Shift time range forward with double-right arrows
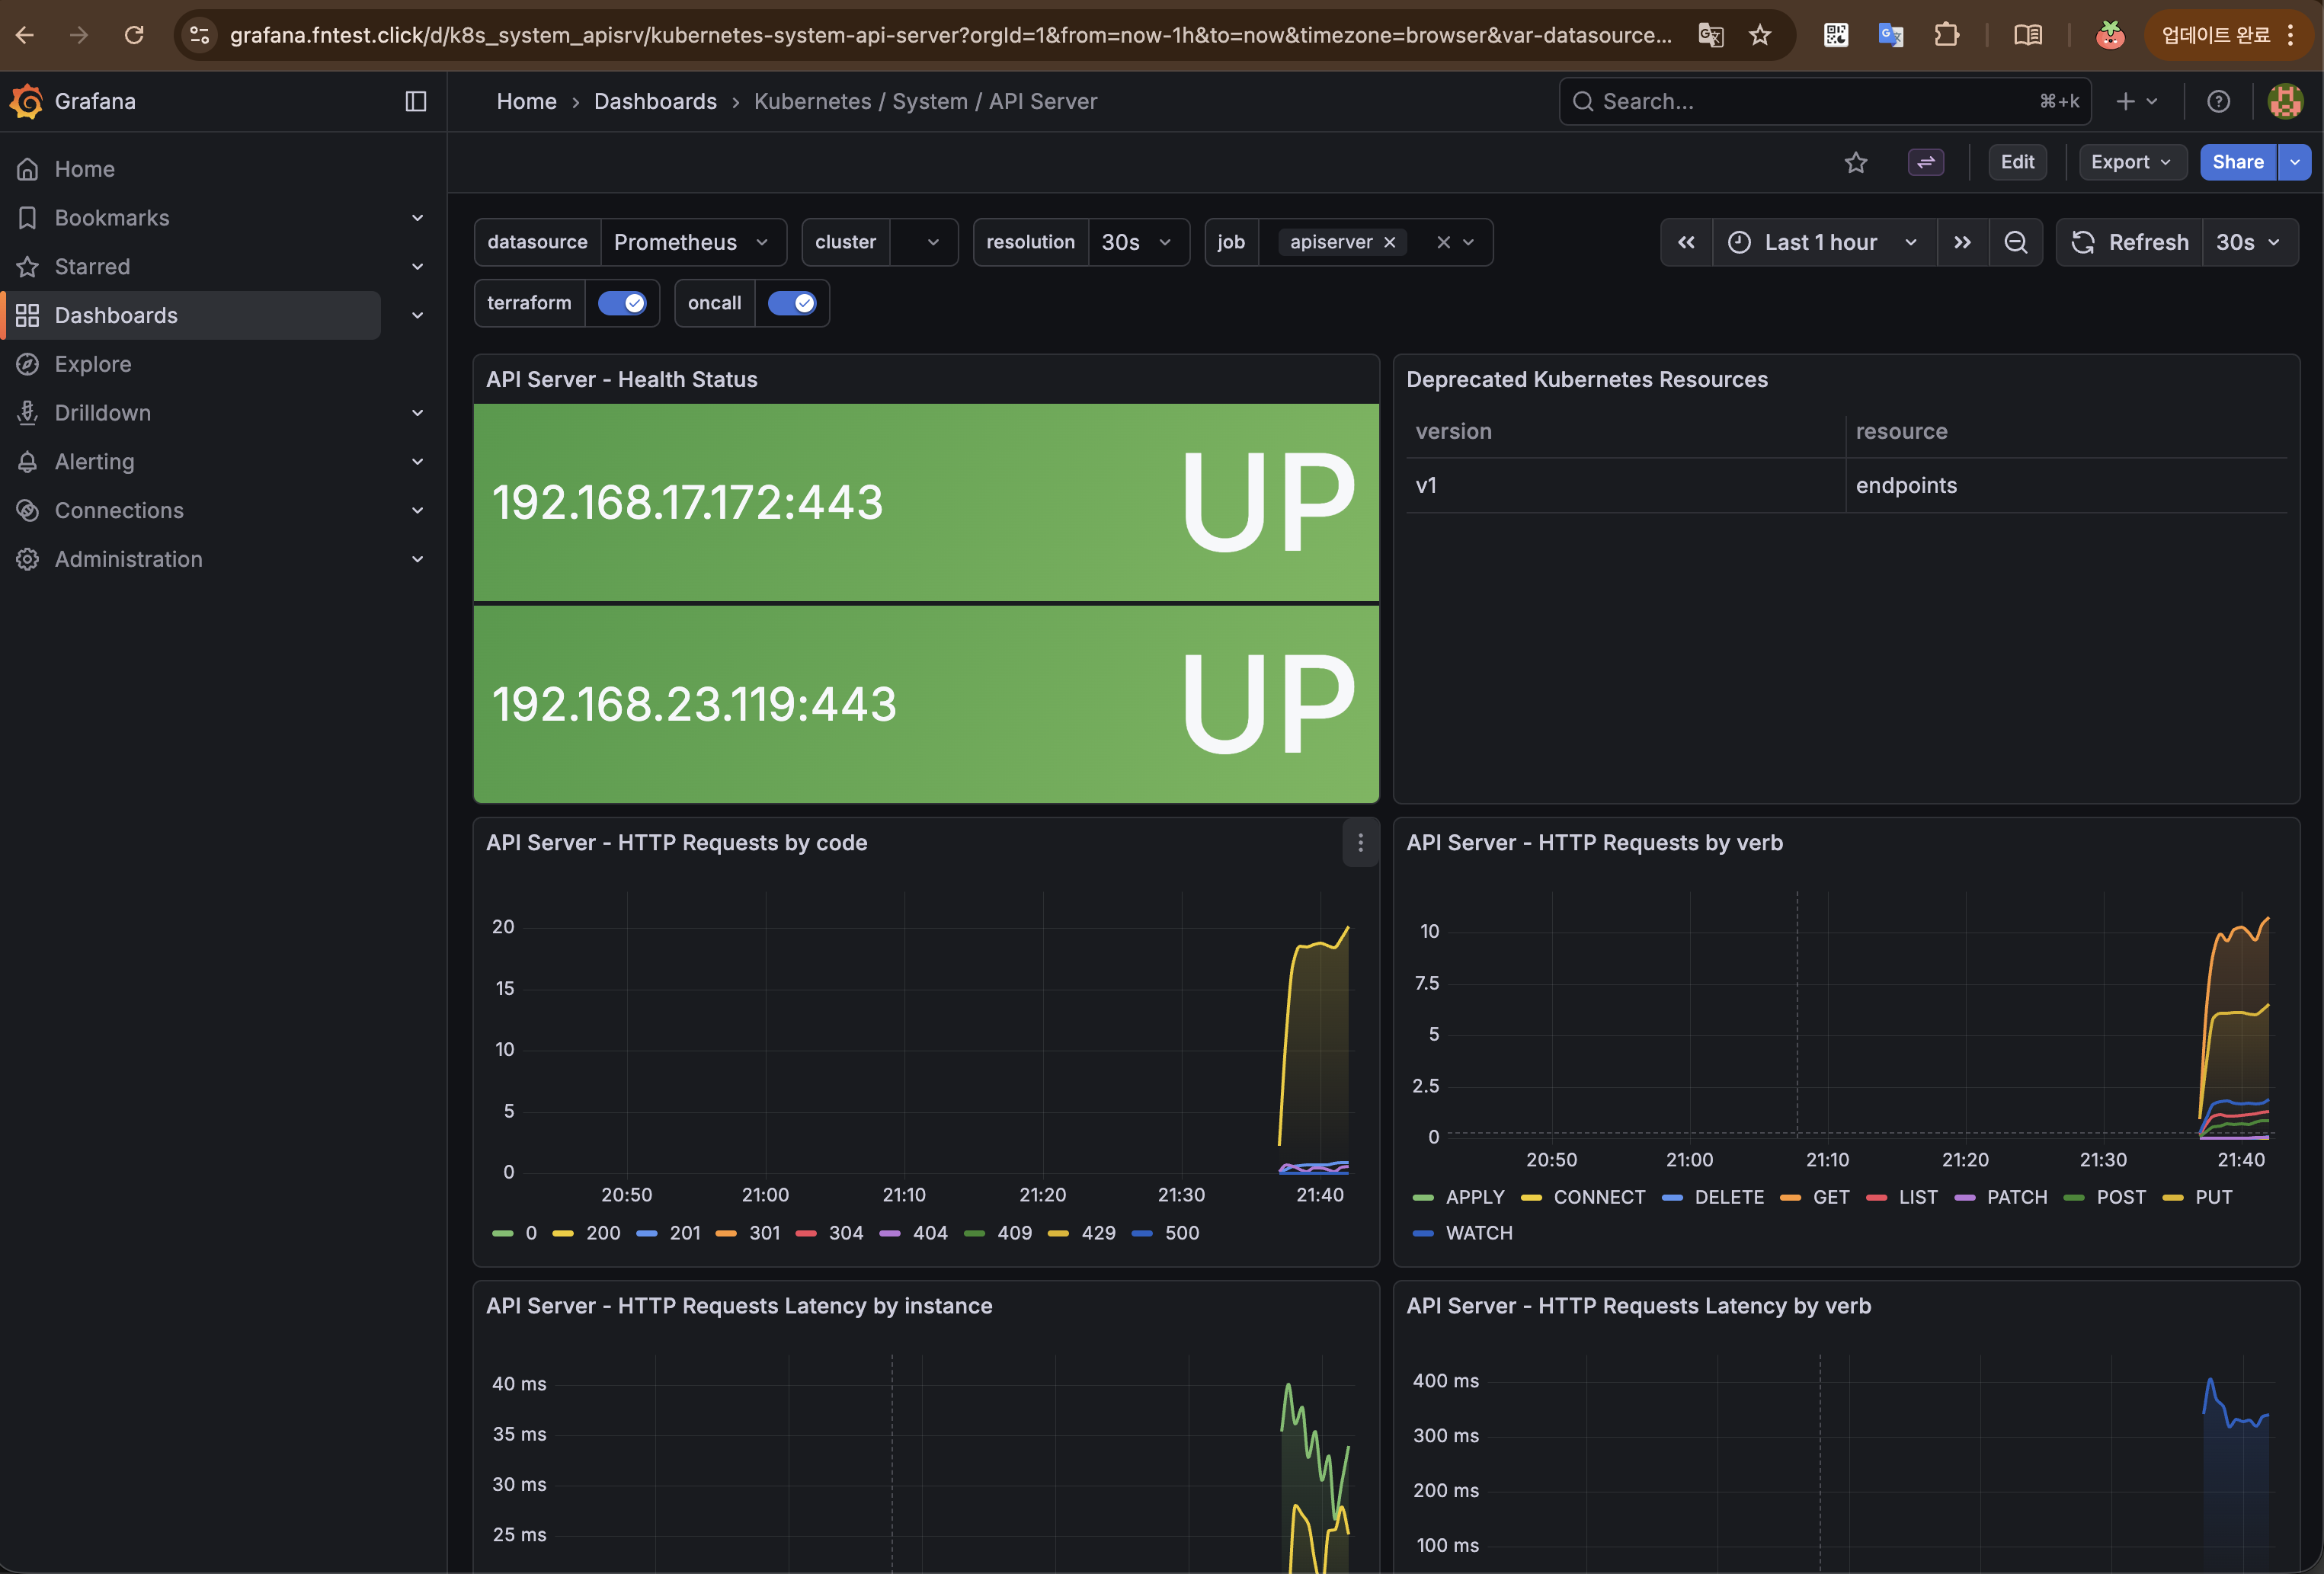2324x1574 pixels. [1962, 242]
